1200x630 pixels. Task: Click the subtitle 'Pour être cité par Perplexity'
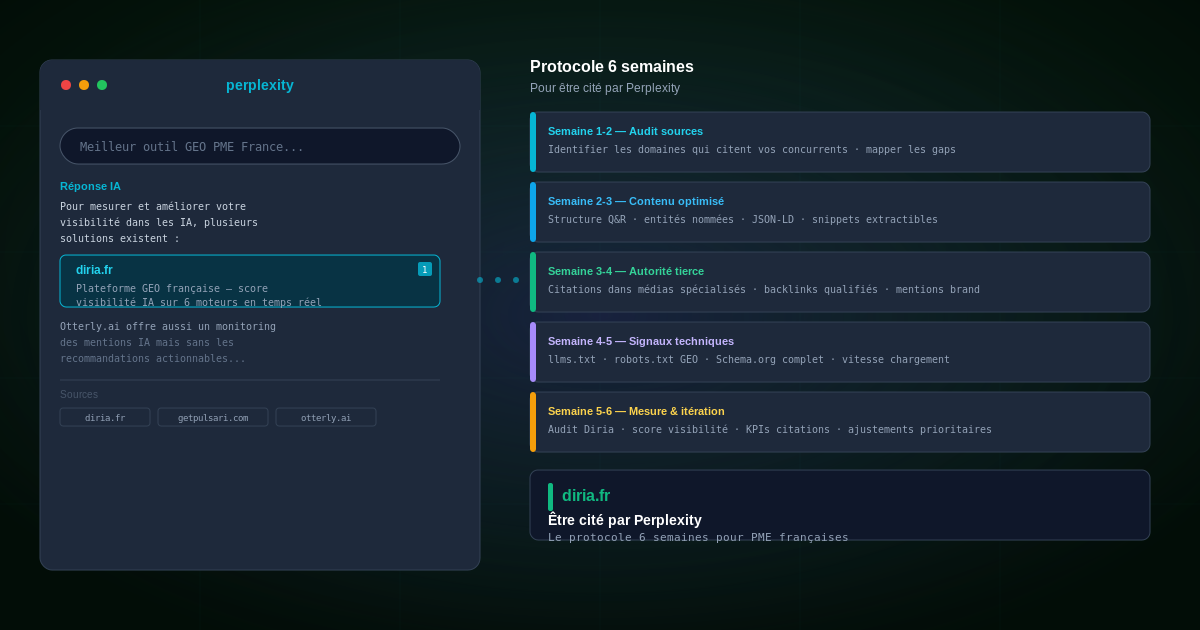coord(605,88)
